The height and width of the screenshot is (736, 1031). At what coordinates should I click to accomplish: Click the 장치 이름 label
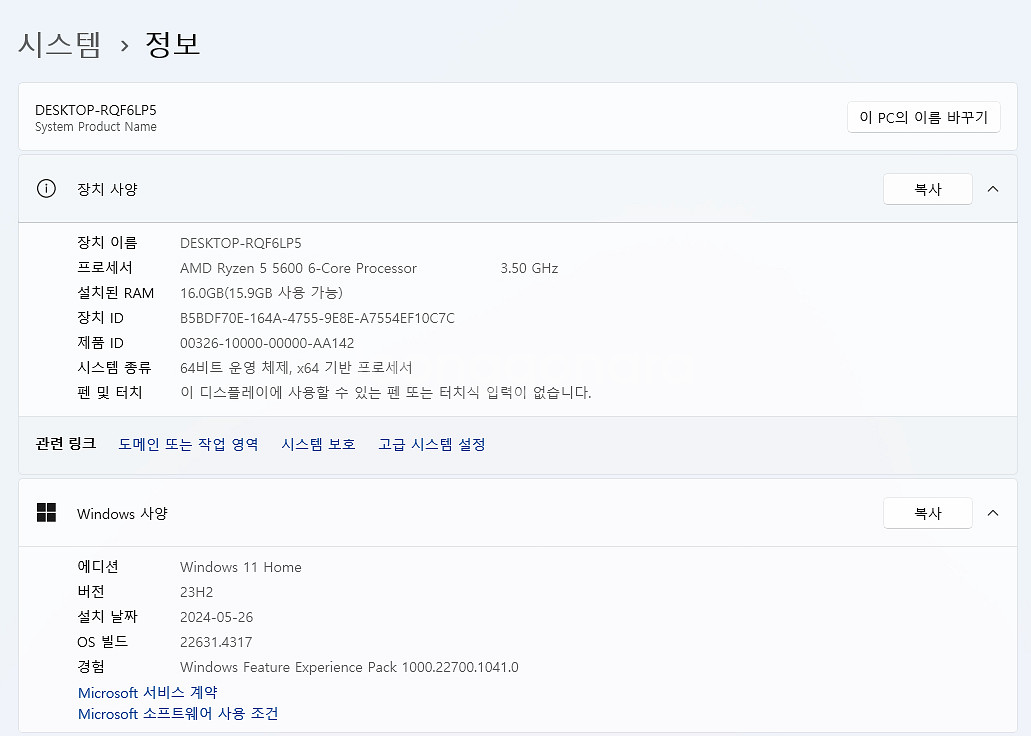pyautogui.click(x=107, y=243)
